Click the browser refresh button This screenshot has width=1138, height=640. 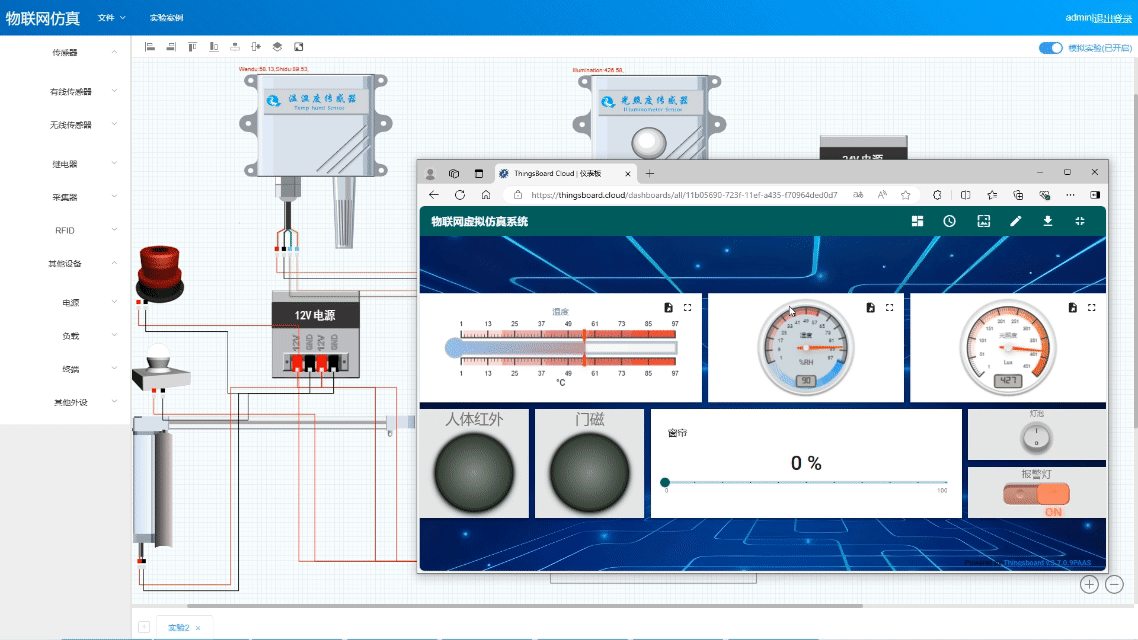(460, 195)
